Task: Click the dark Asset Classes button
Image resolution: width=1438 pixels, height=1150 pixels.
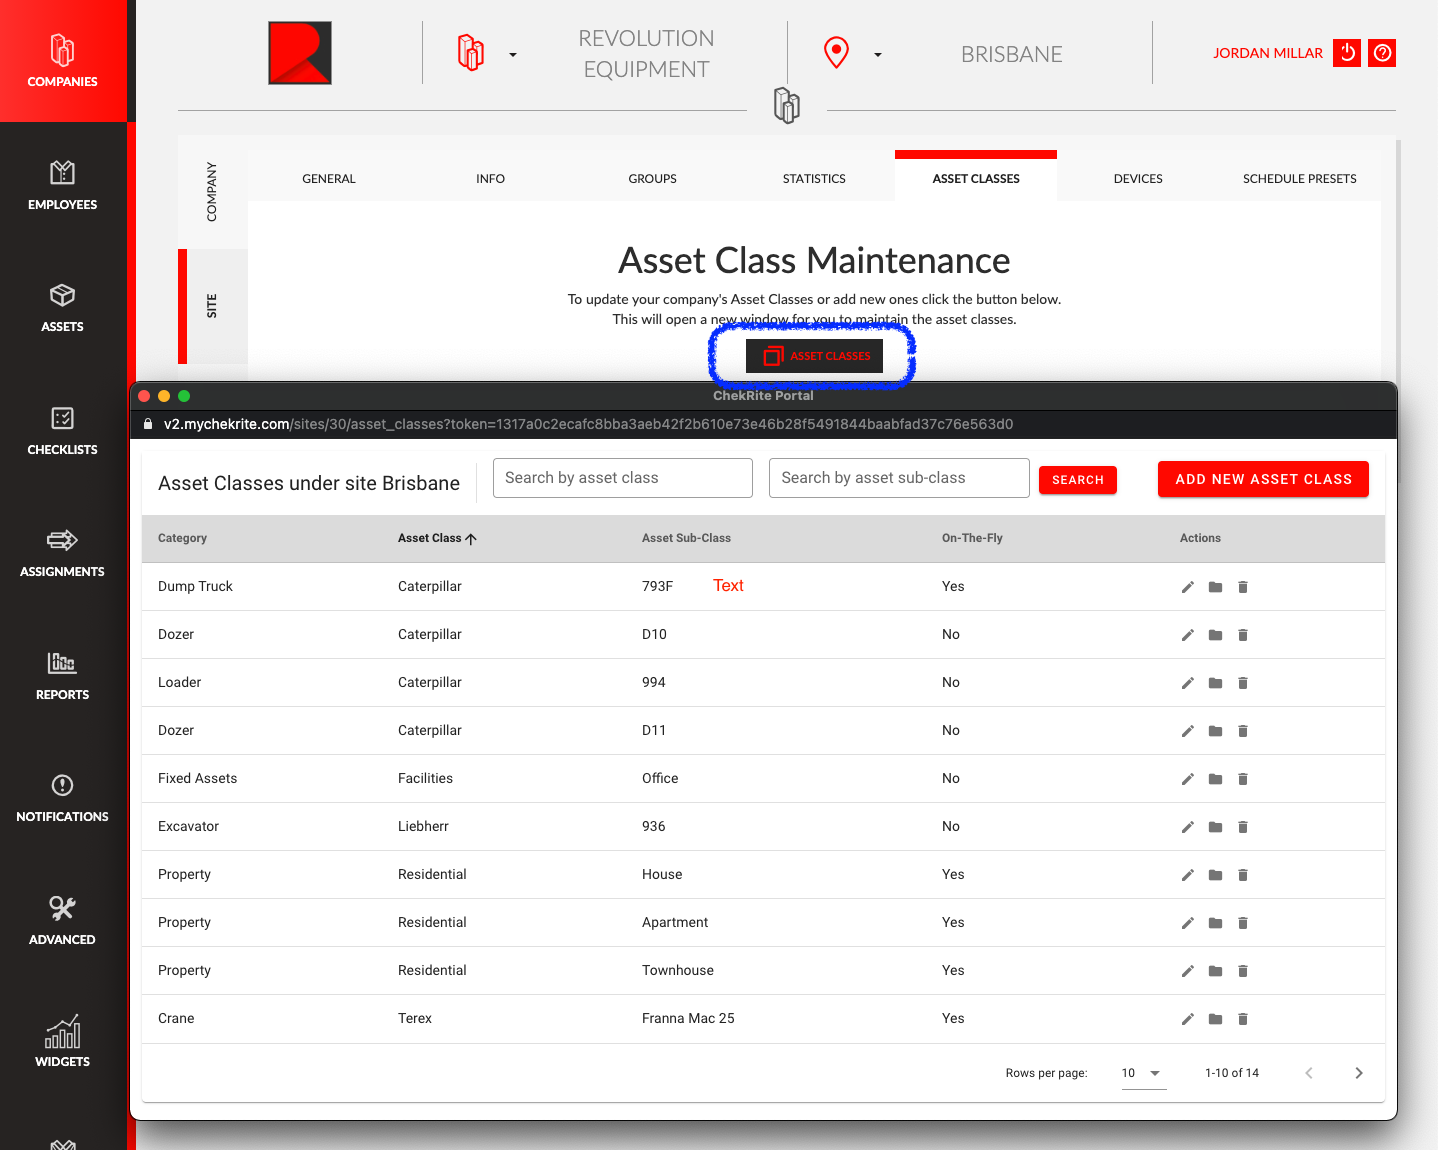Action: tap(814, 356)
